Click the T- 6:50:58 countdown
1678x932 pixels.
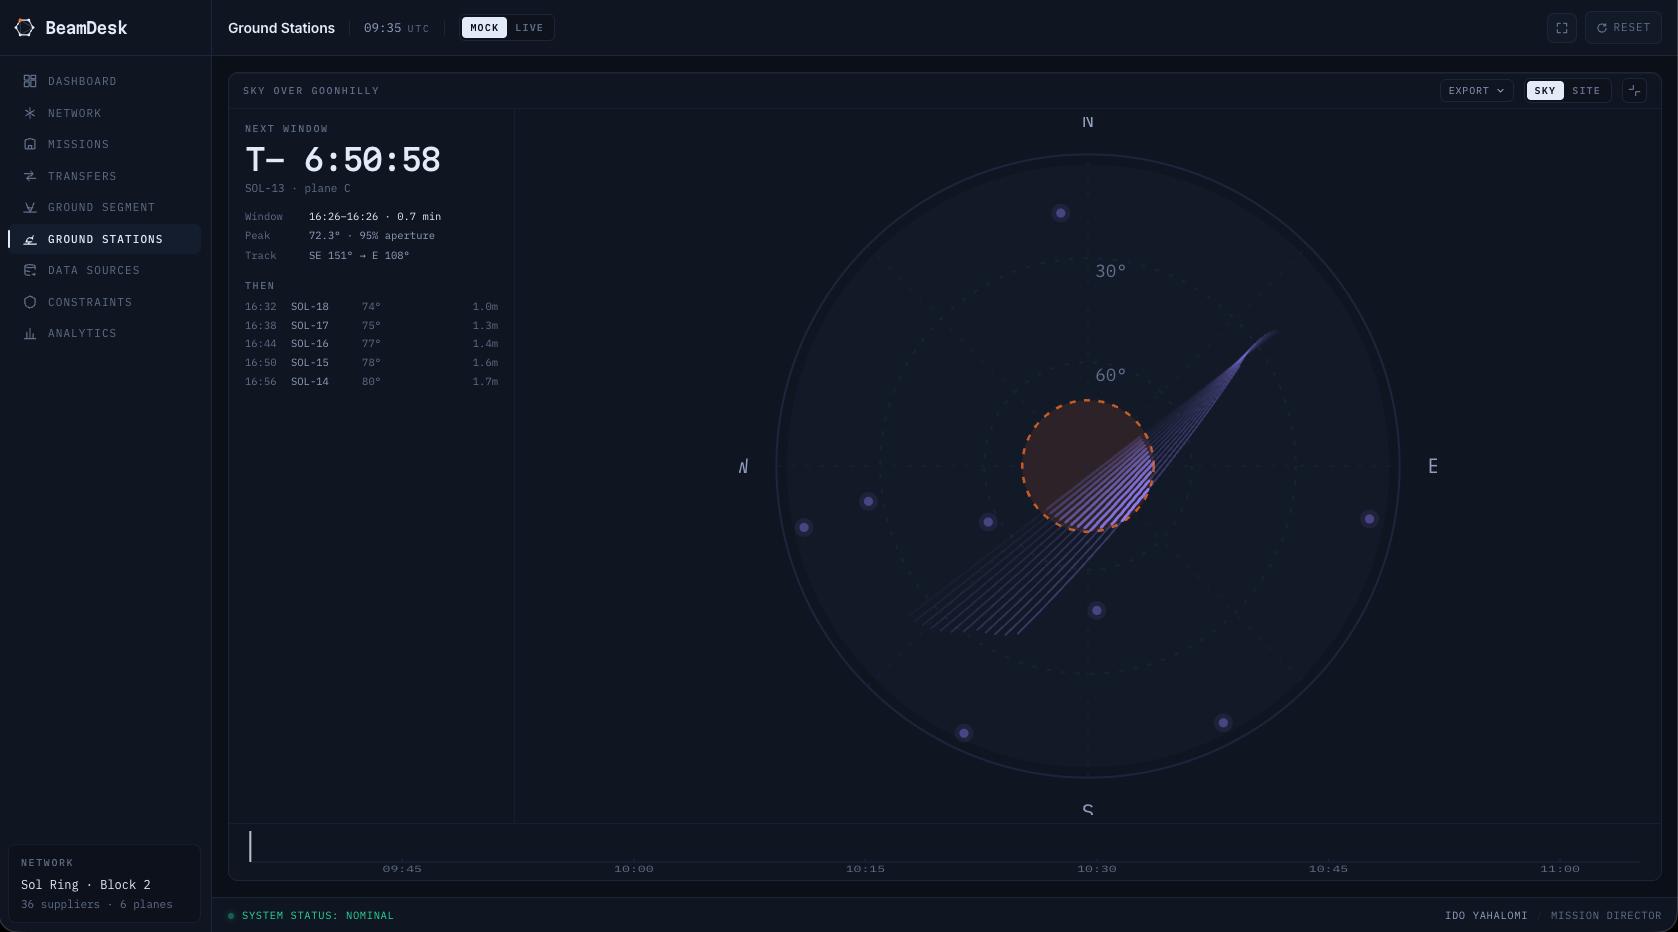coord(343,160)
